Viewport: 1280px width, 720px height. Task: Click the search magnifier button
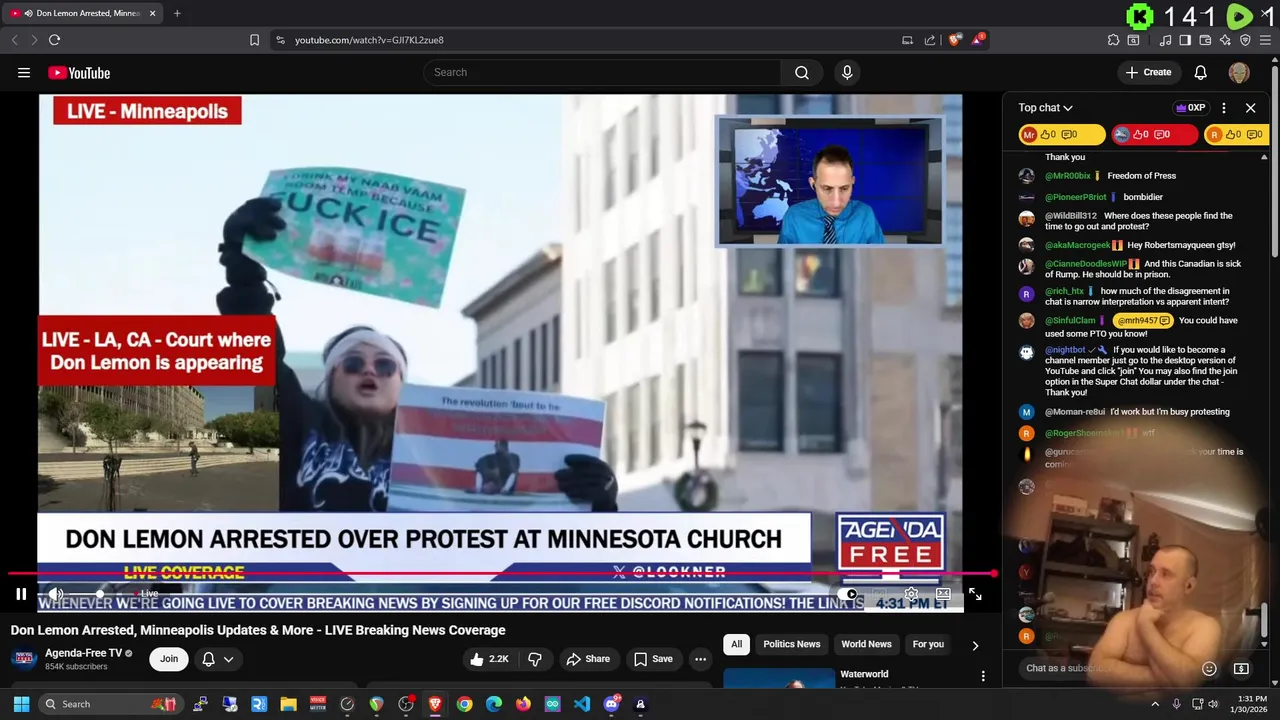[802, 72]
